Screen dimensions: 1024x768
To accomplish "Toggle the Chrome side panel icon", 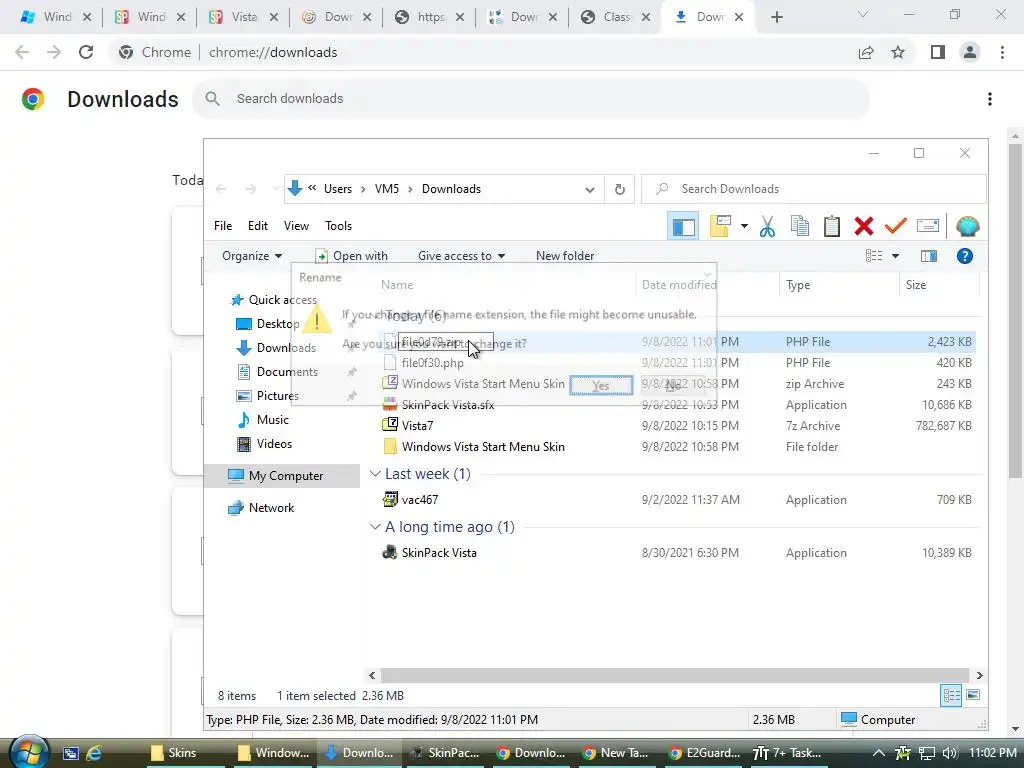I will point(938,52).
